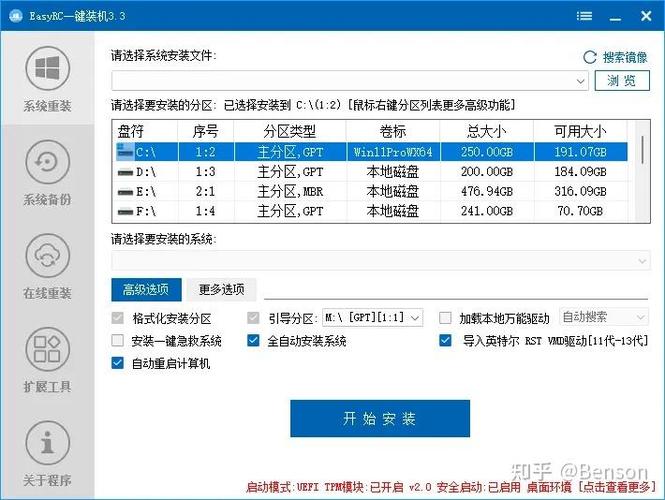
Task: Click the D:\ drive icon
Action: tap(125, 172)
